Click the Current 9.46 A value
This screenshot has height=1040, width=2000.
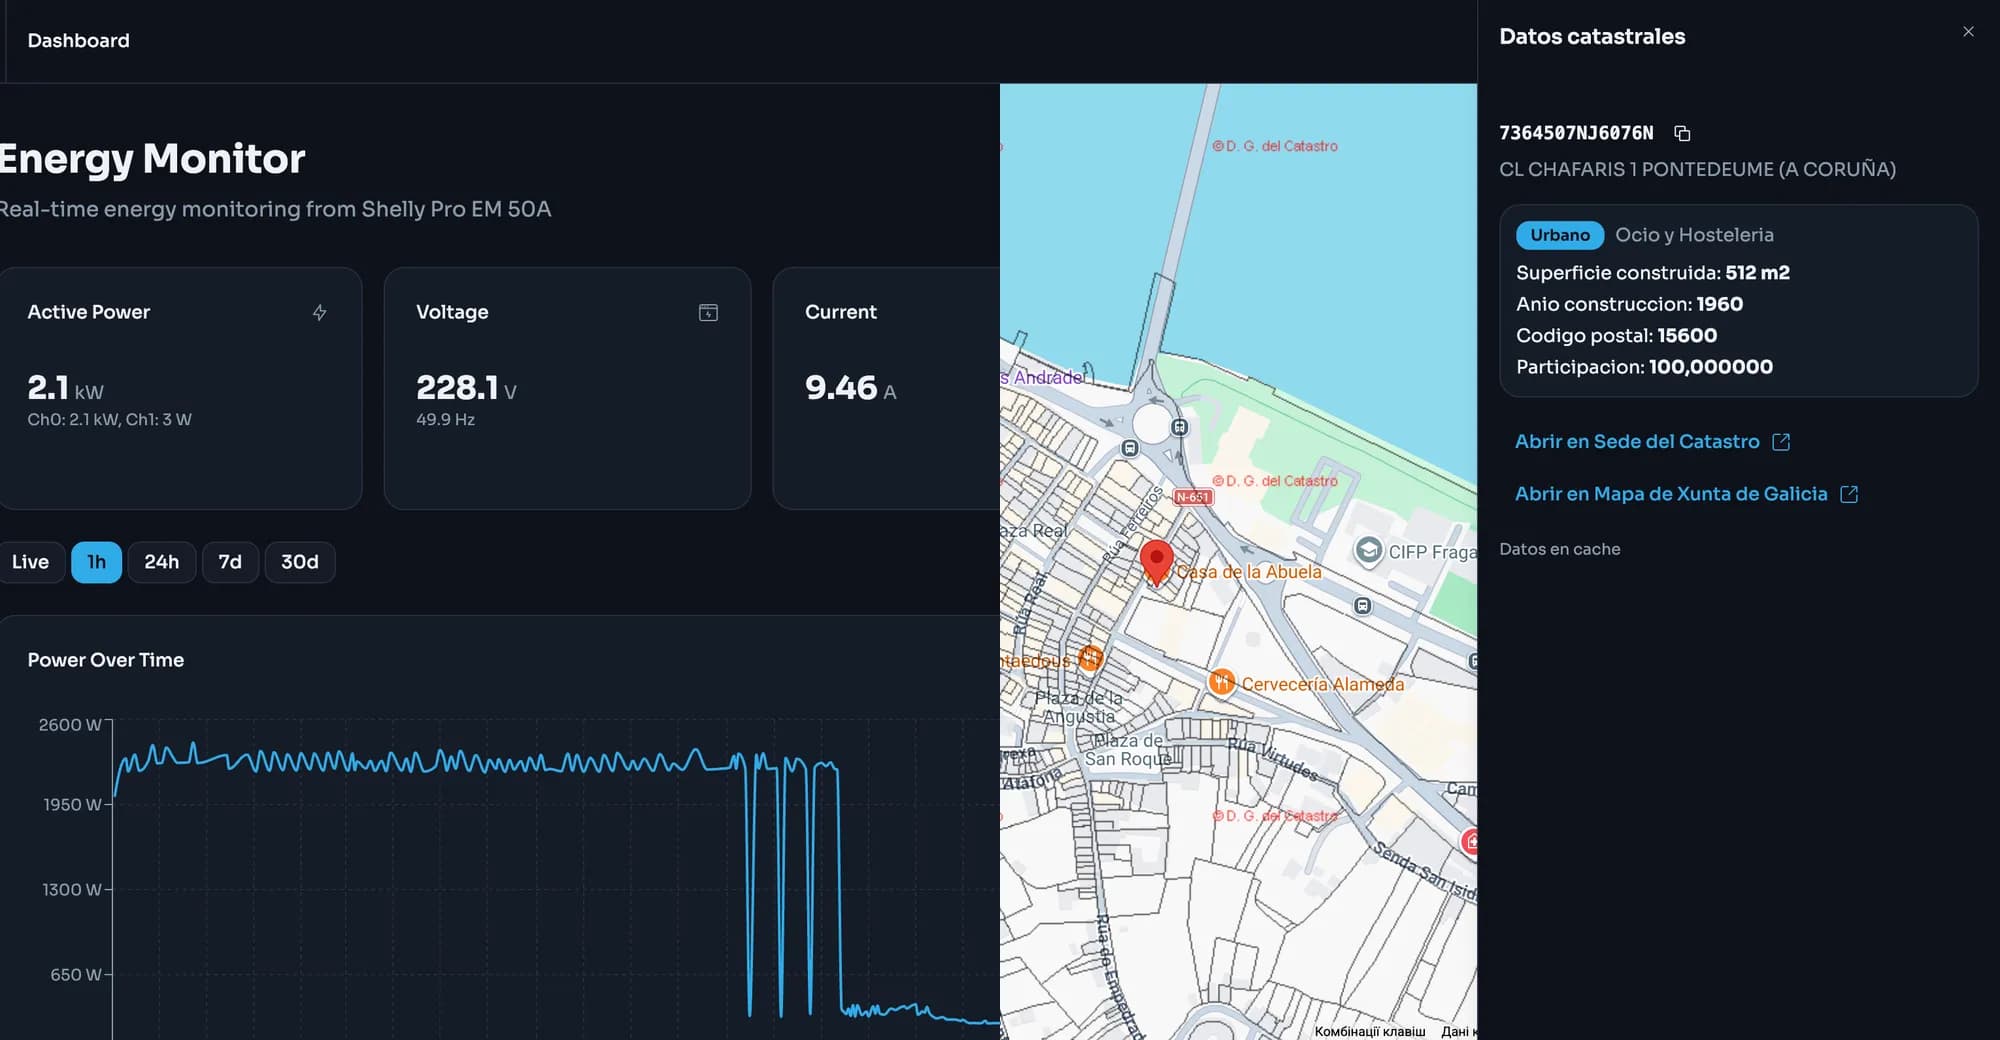pyautogui.click(x=850, y=388)
